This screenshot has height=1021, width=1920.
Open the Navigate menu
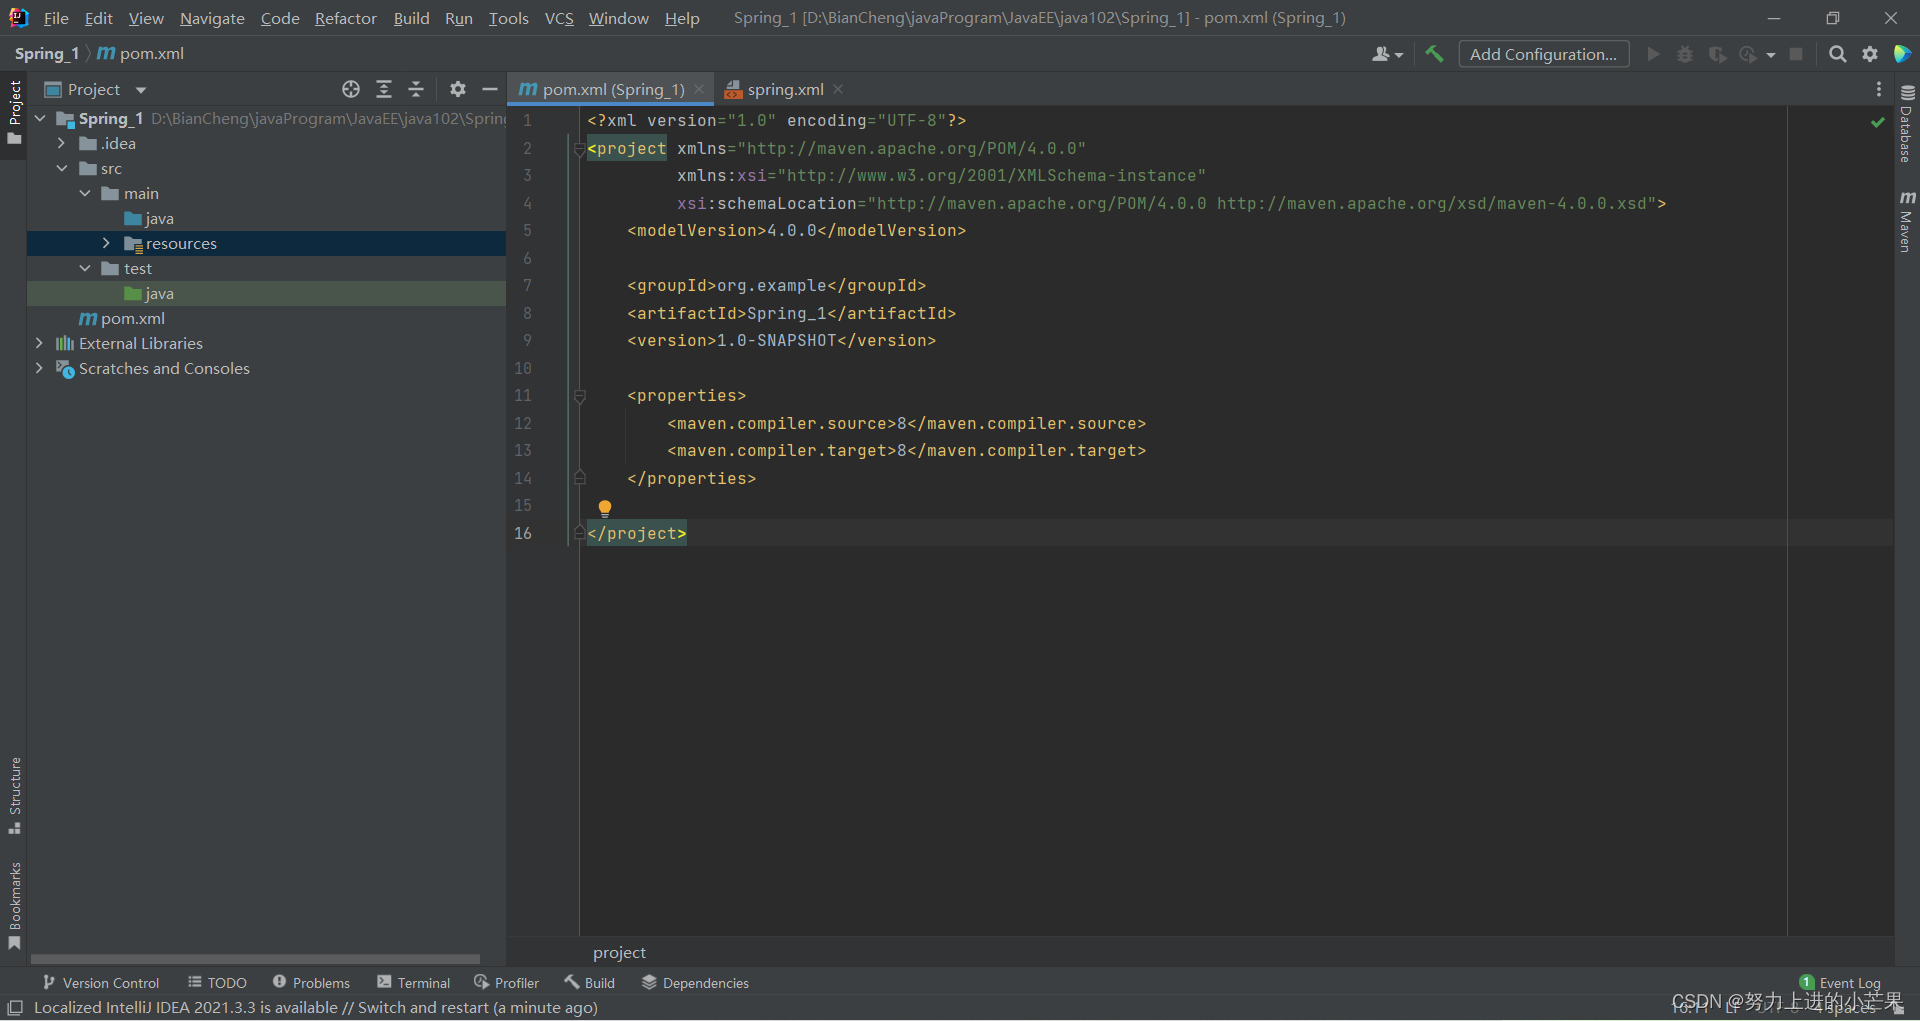[212, 18]
